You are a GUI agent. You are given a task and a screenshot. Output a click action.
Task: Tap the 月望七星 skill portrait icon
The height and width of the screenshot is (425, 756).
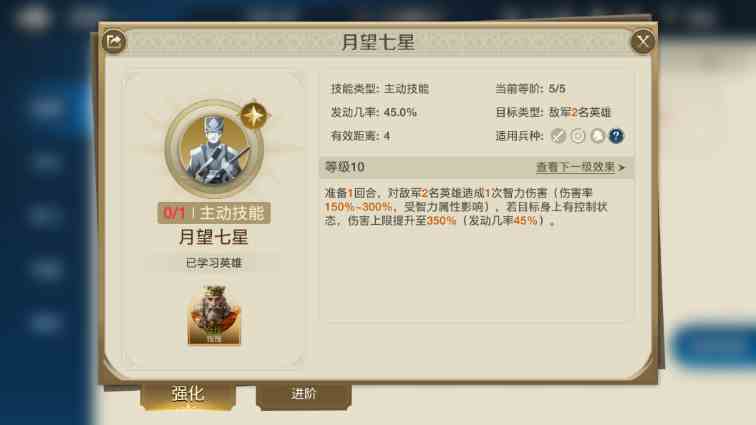point(214,149)
